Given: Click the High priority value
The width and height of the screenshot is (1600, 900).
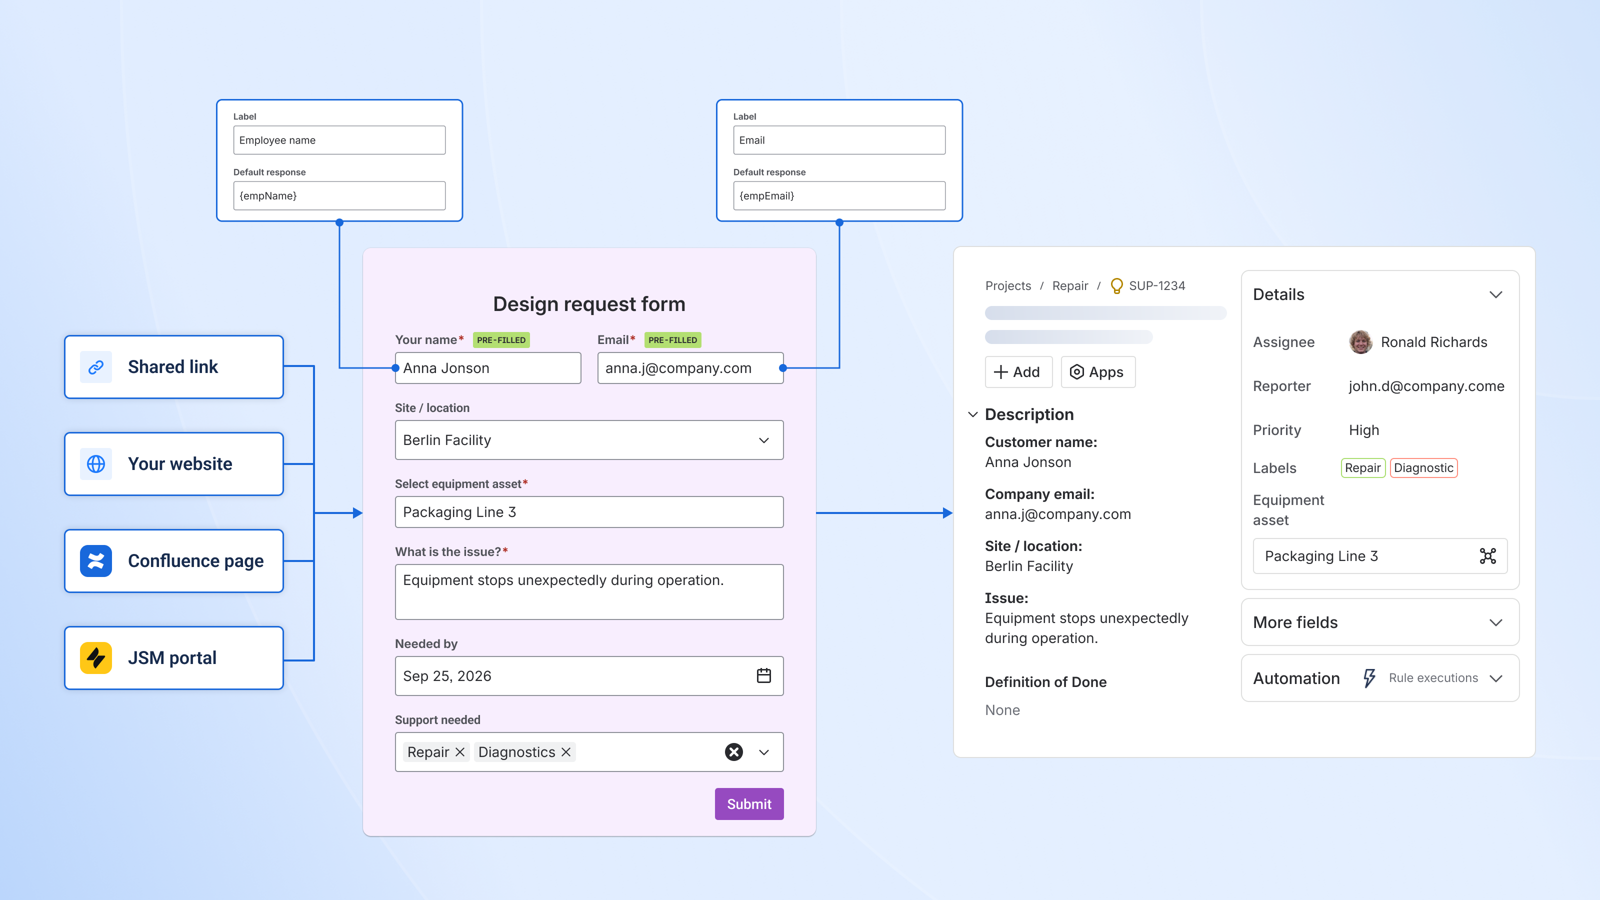Looking at the screenshot, I should pyautogui.click(x=1364, y=430).
